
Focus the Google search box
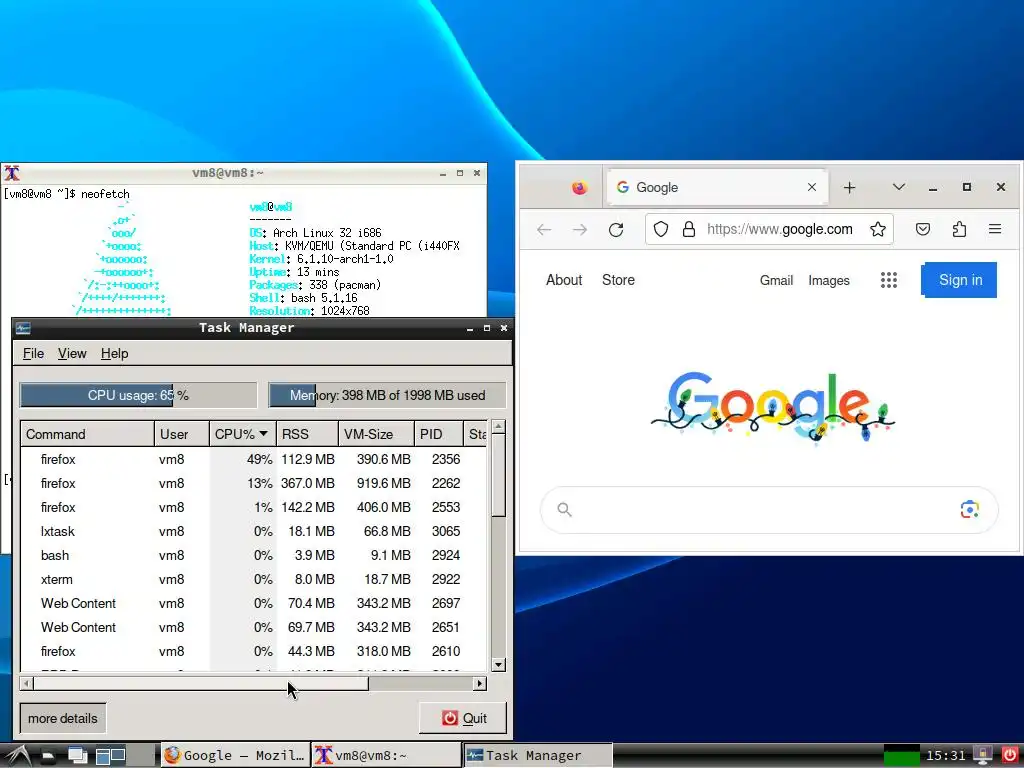pos(769,509)
